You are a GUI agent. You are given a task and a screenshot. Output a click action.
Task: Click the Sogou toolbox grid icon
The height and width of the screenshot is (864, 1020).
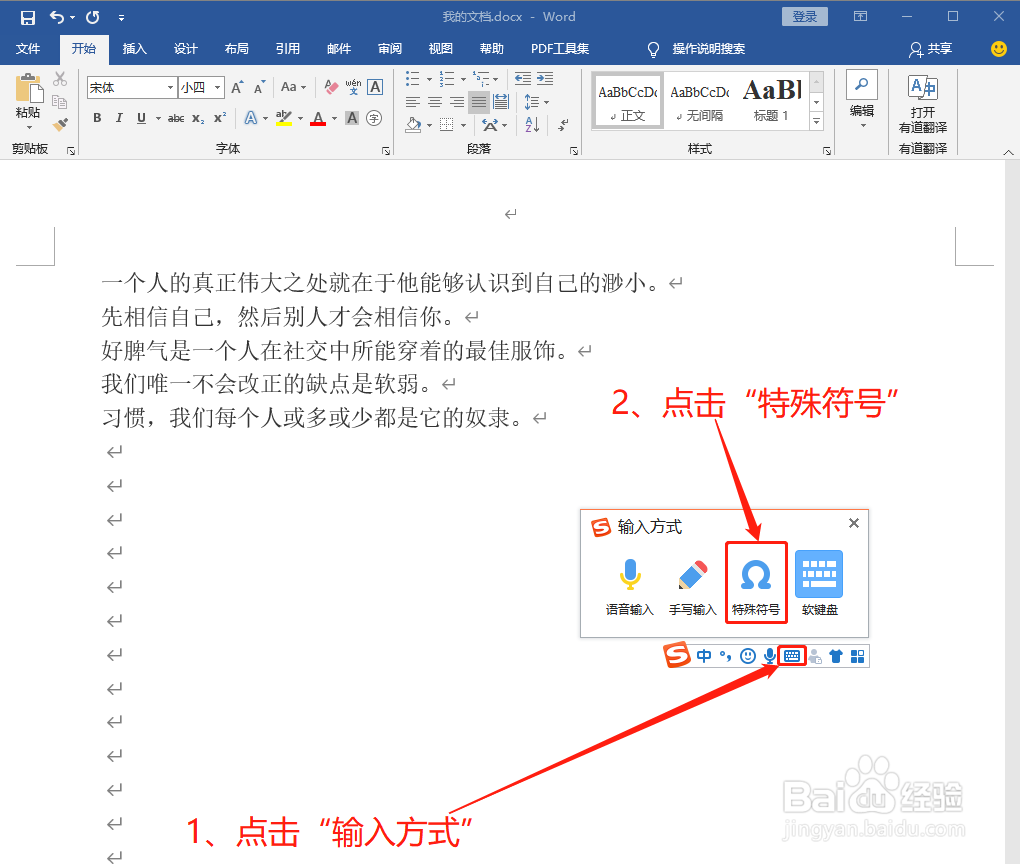856,656
